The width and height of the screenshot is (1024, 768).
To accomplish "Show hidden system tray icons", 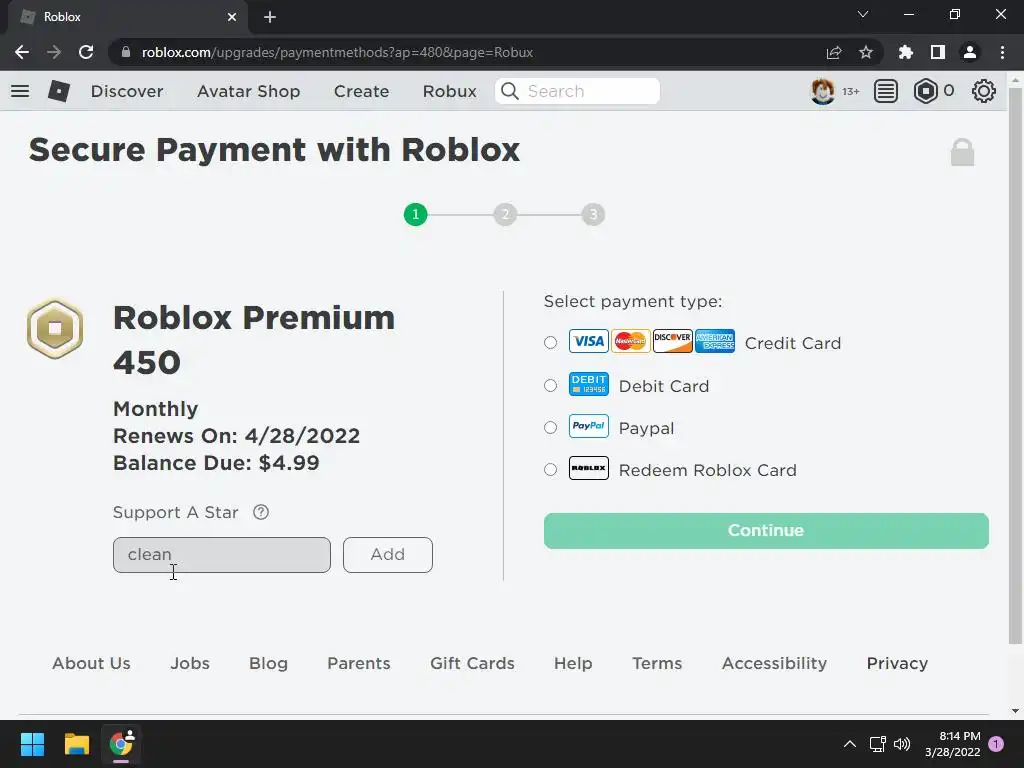I will click(x=850, y=744).
